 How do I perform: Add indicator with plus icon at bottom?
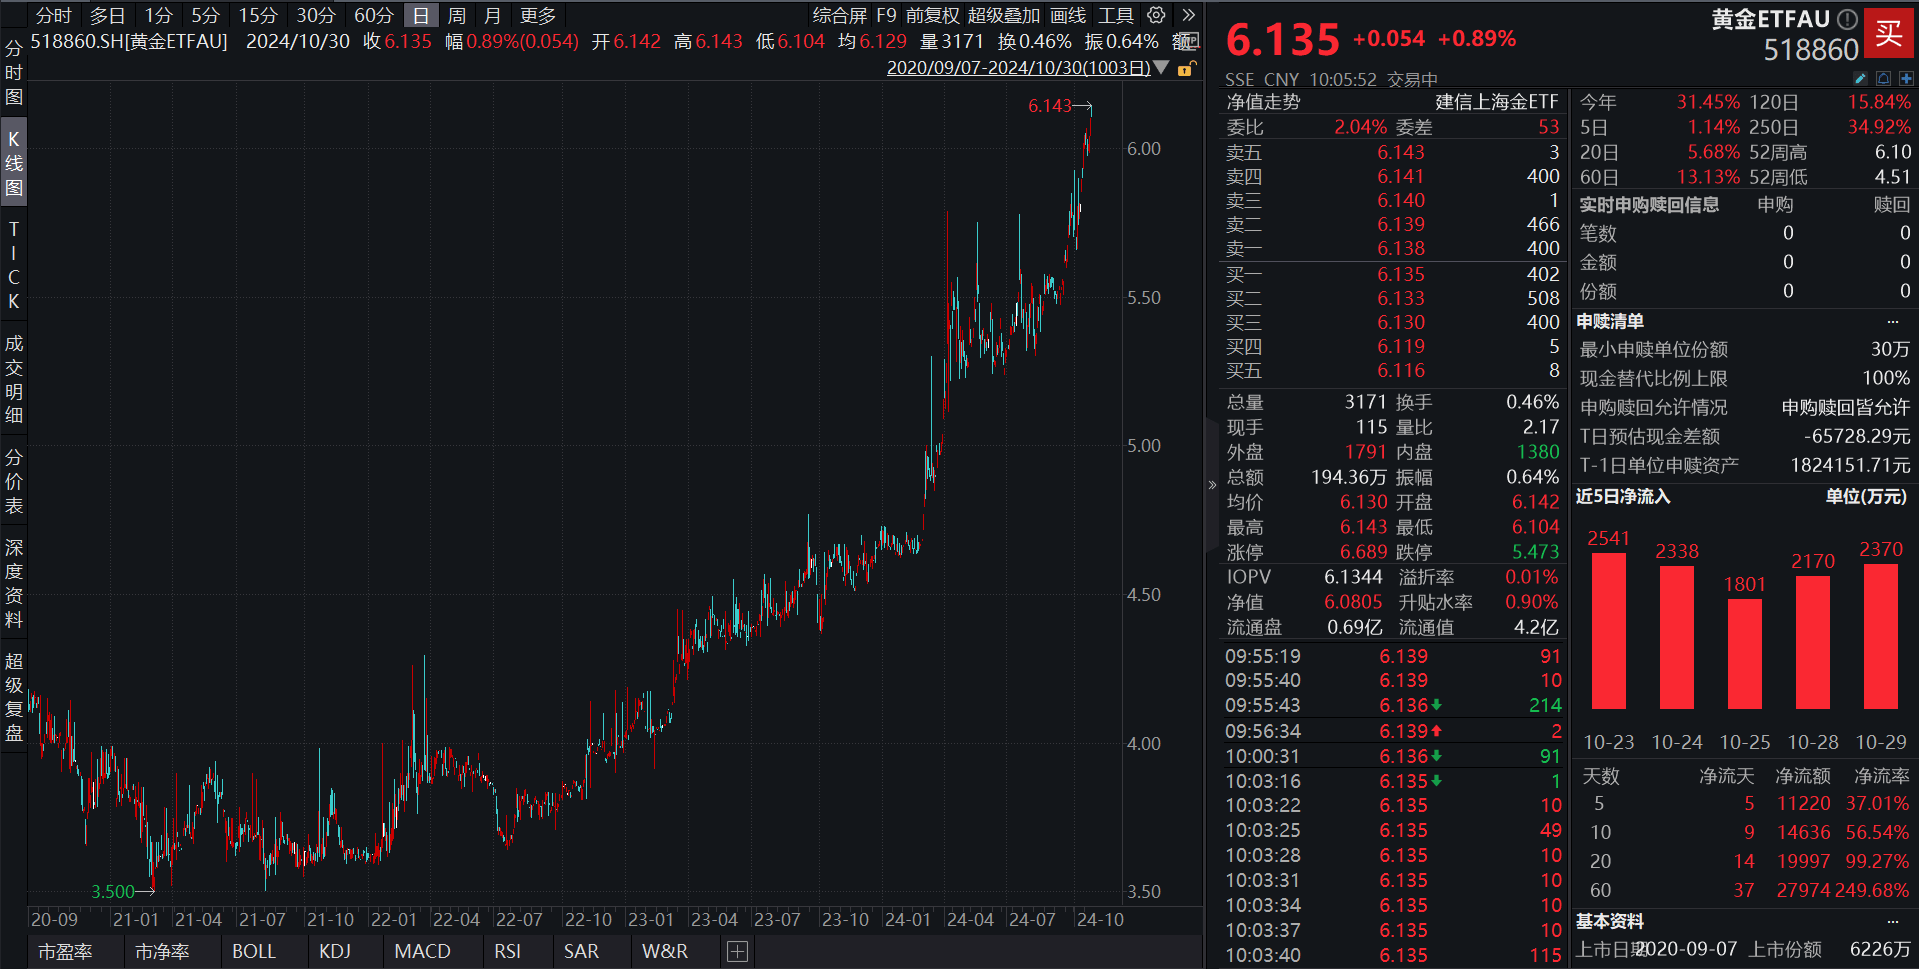pos(737,952)
